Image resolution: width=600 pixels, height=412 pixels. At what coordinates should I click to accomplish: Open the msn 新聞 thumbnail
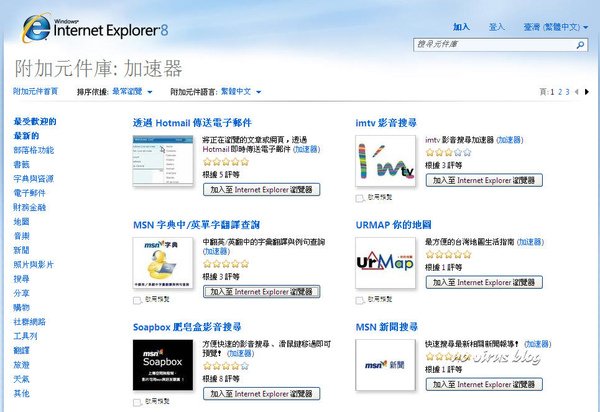(x=385, y=365)
